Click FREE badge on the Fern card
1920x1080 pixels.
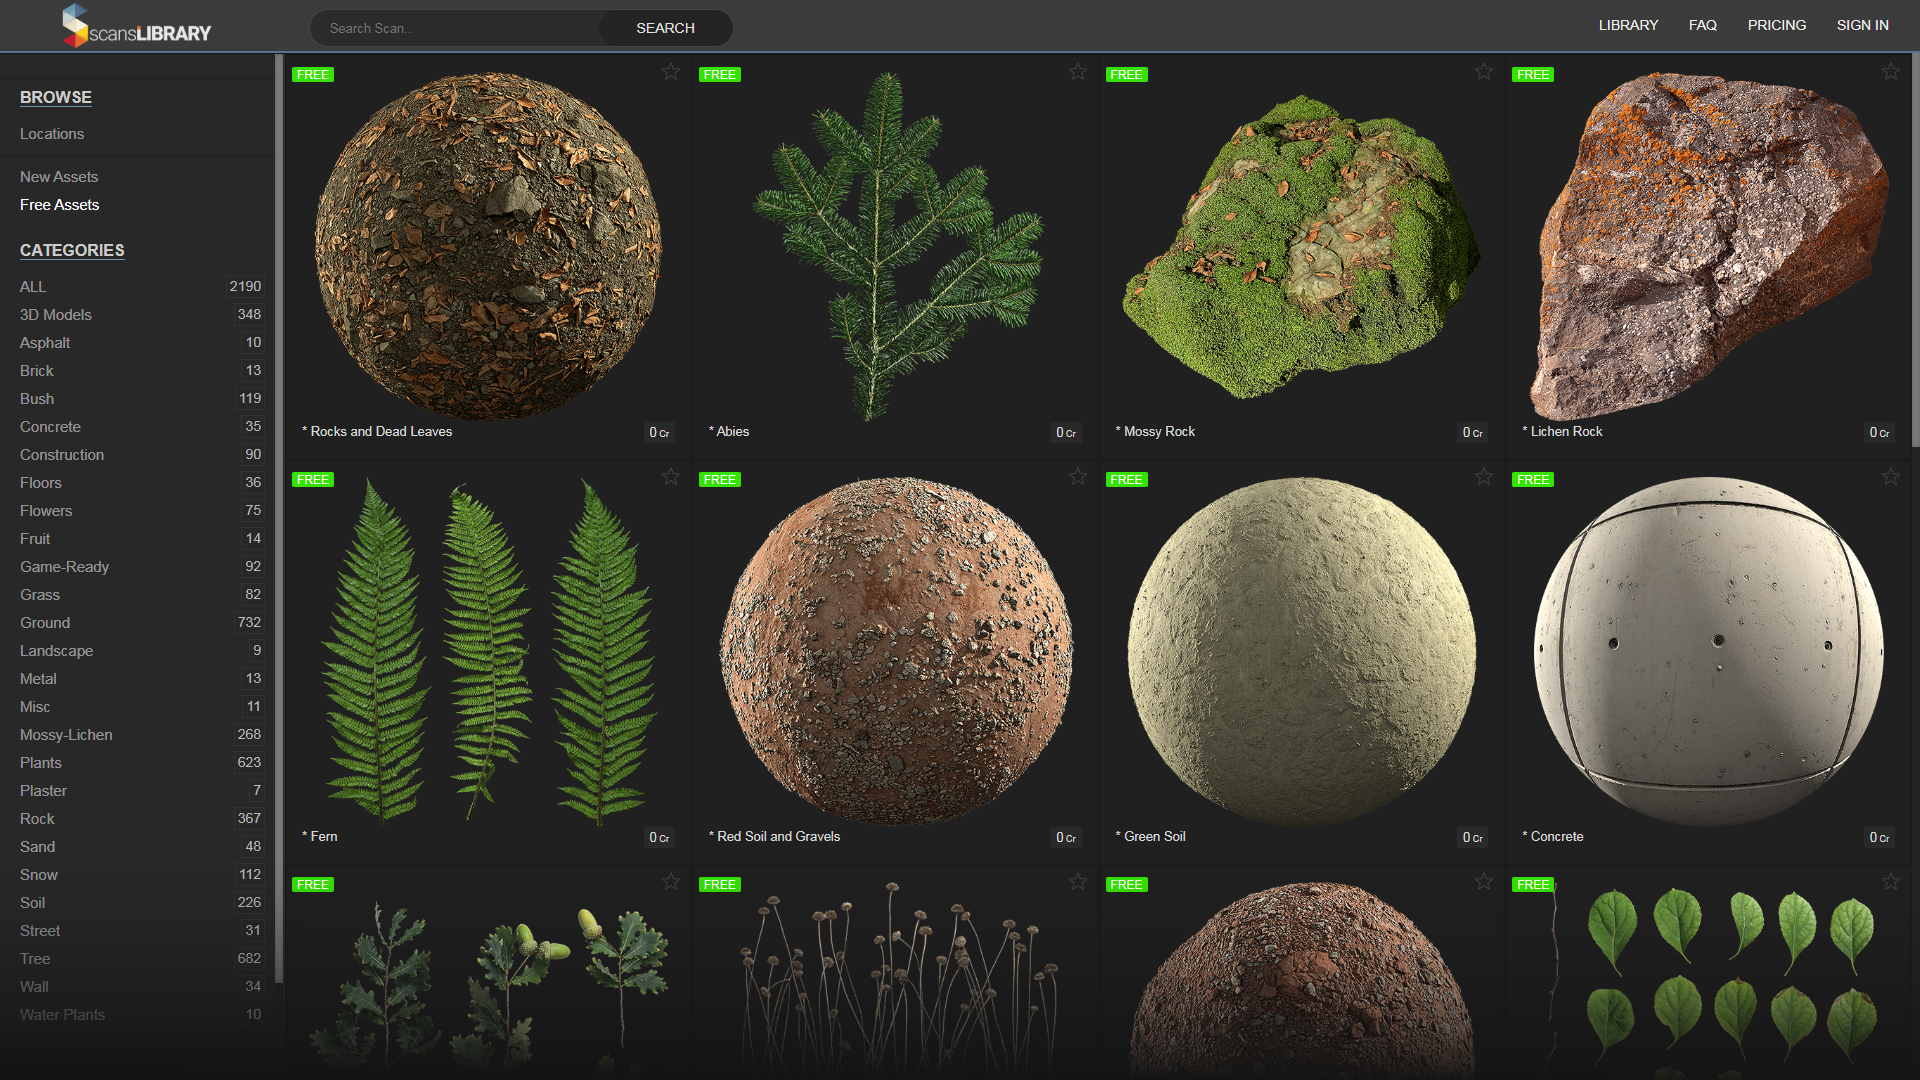tap(313, 480)
